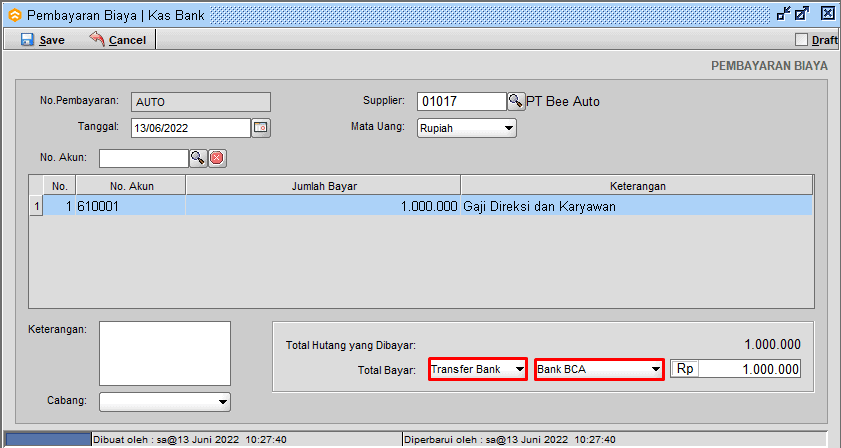Click the Rp currency label

(x=685, y=369)
